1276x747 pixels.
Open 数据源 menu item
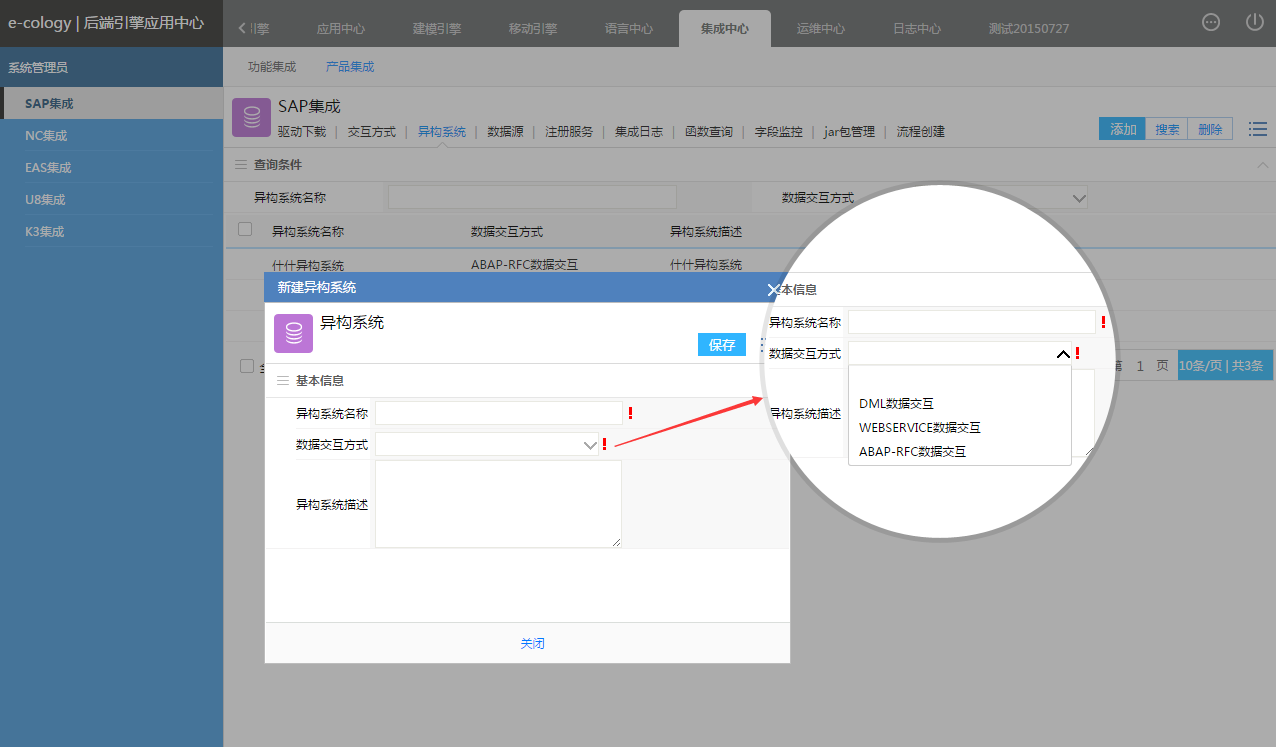tap(506, 132)
